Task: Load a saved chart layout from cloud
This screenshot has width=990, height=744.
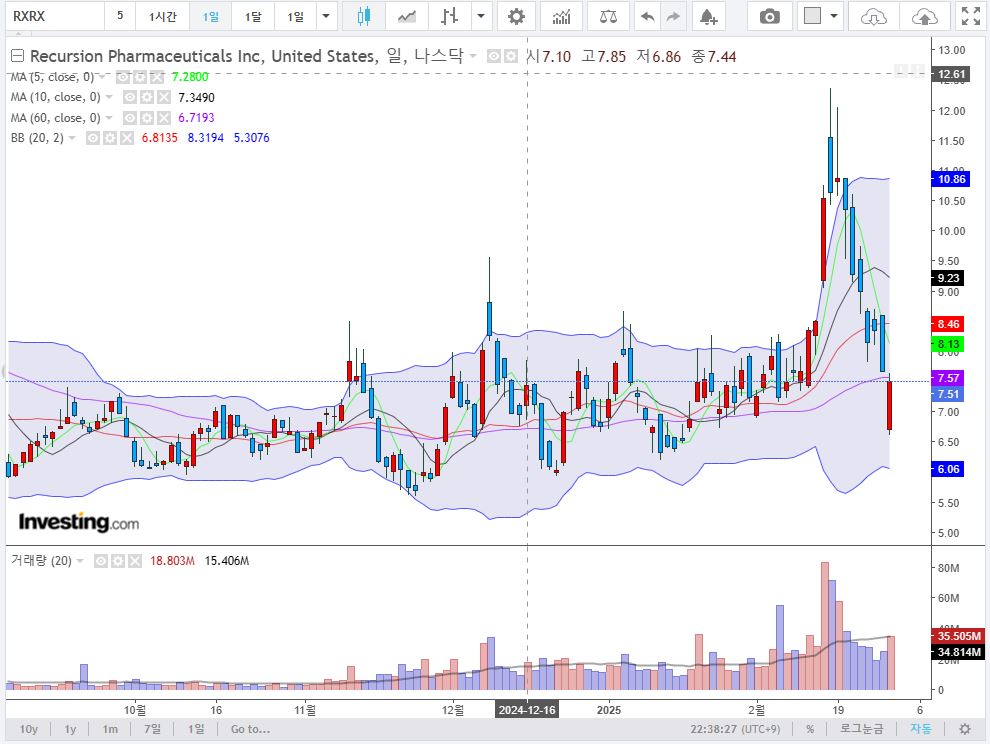Action: click(x=873, y=16)
